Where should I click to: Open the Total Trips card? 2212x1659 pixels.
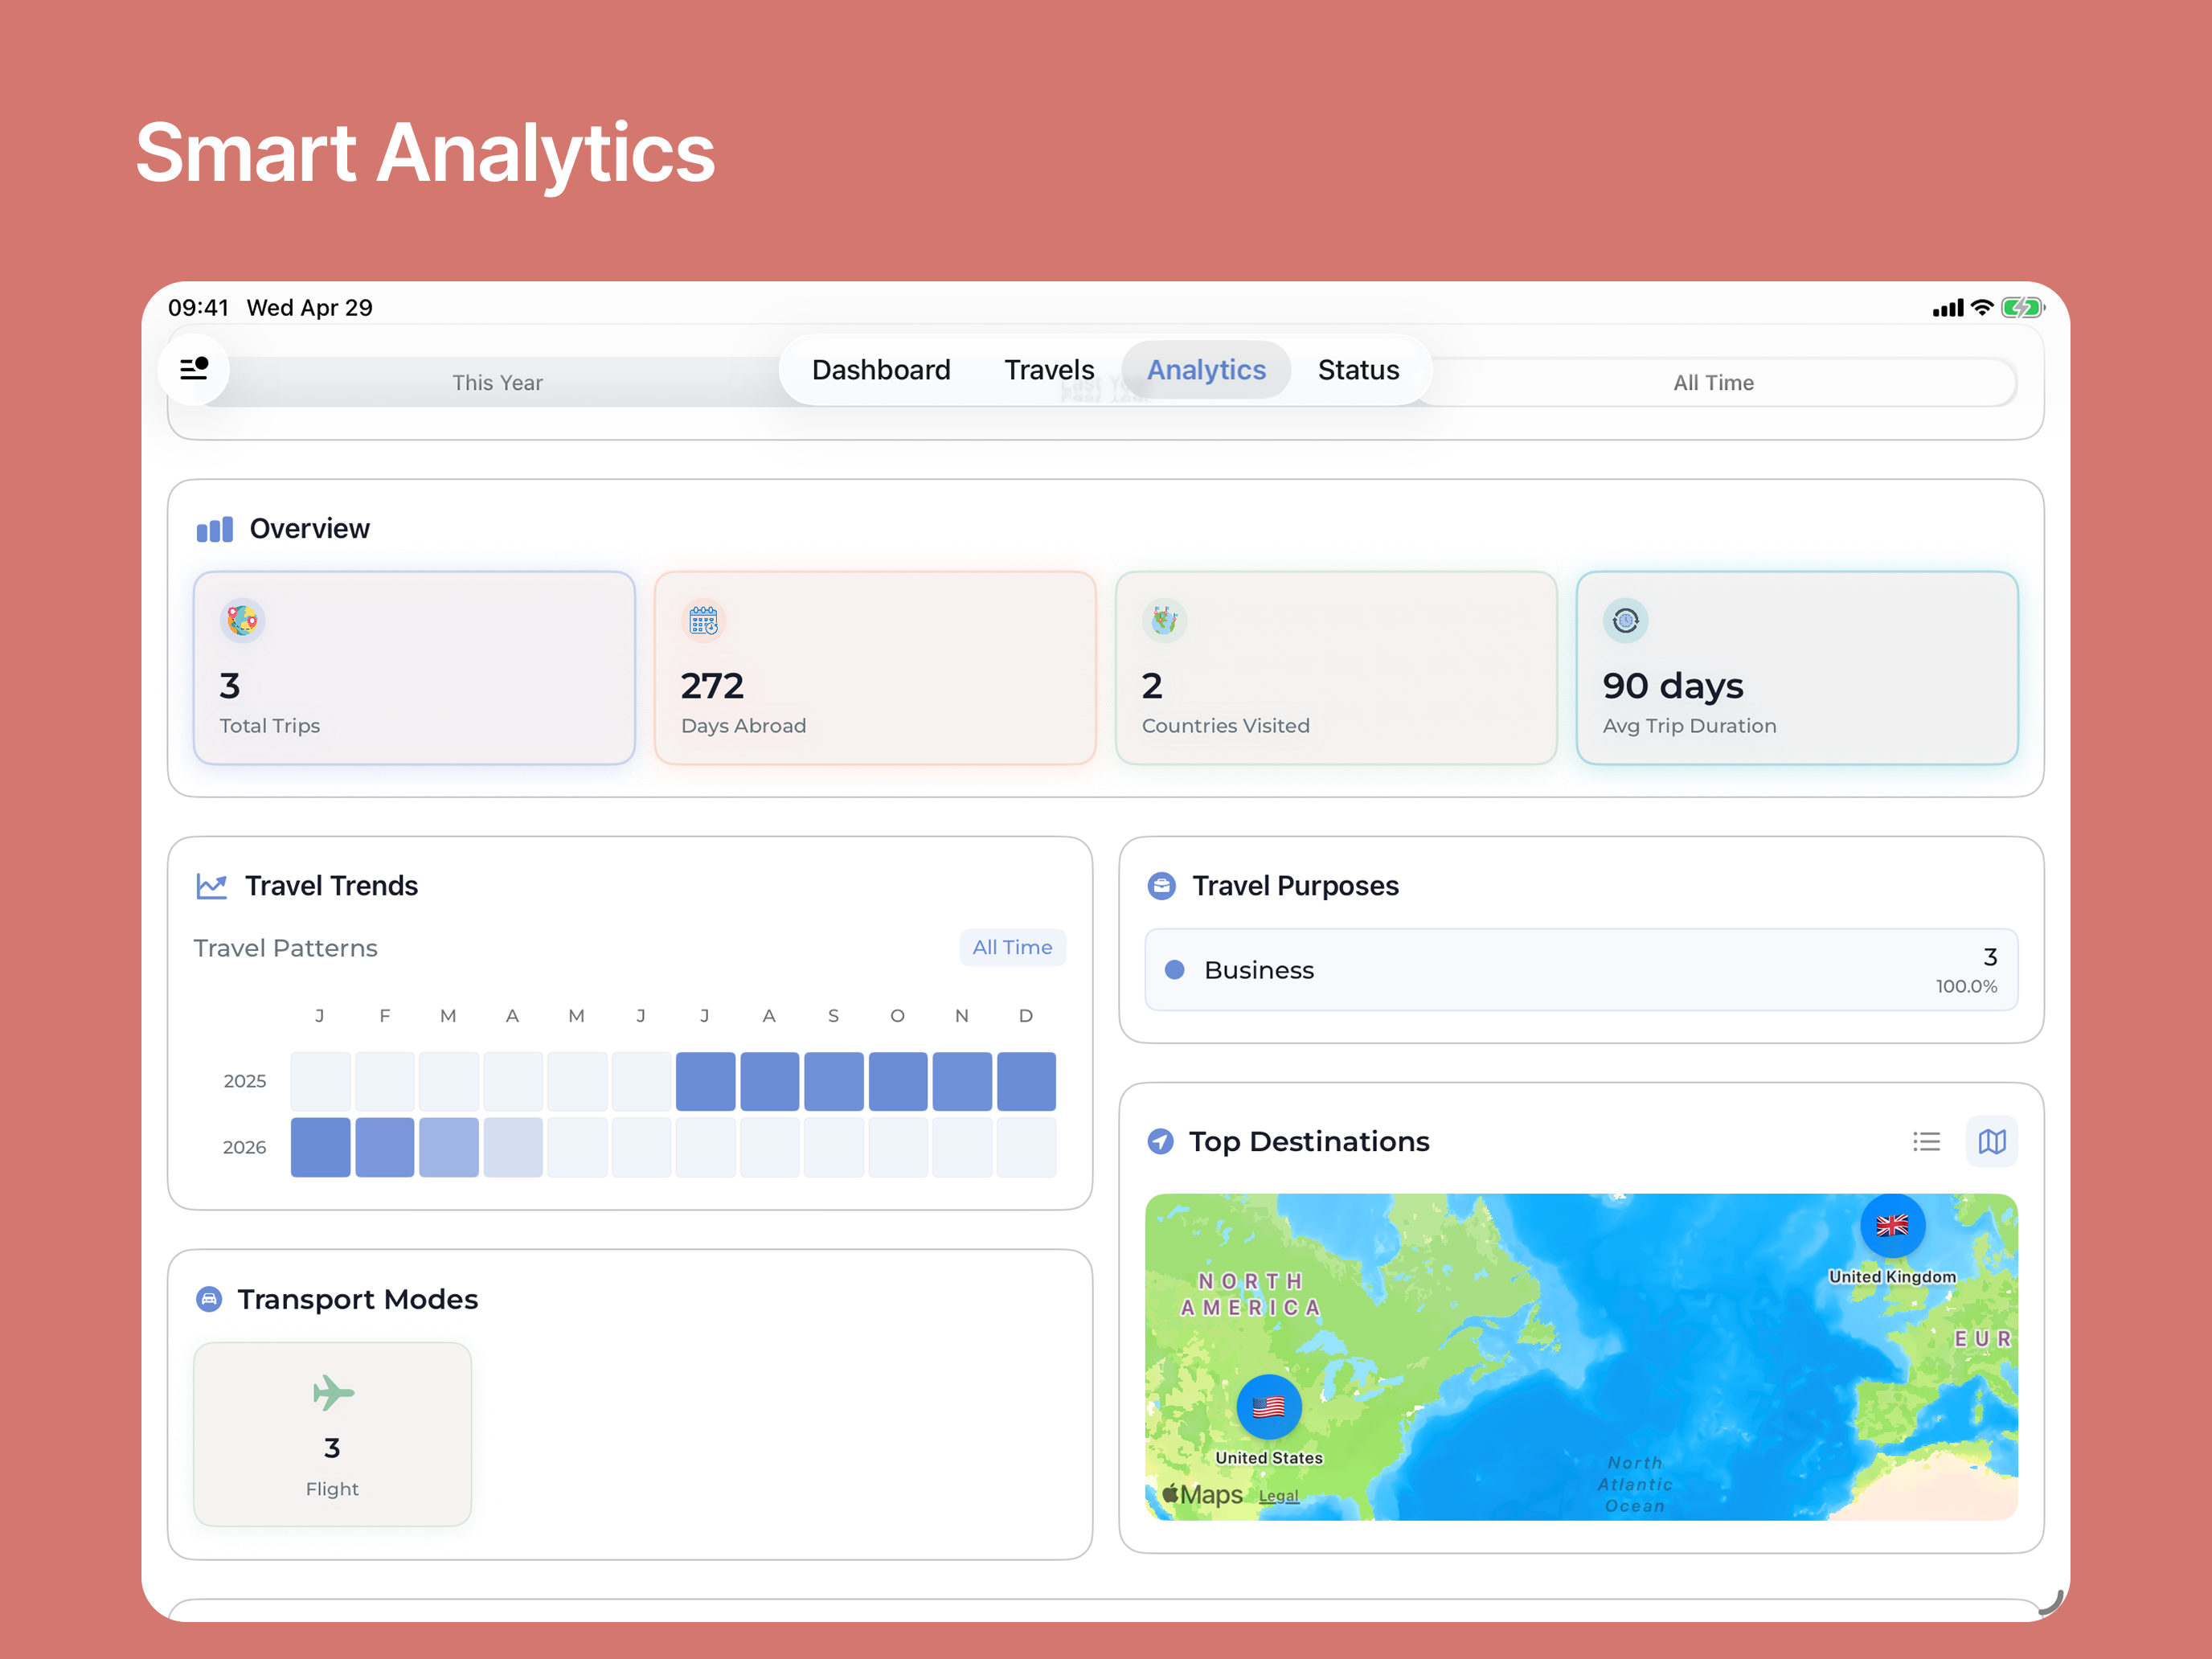(x=414, y=668)
